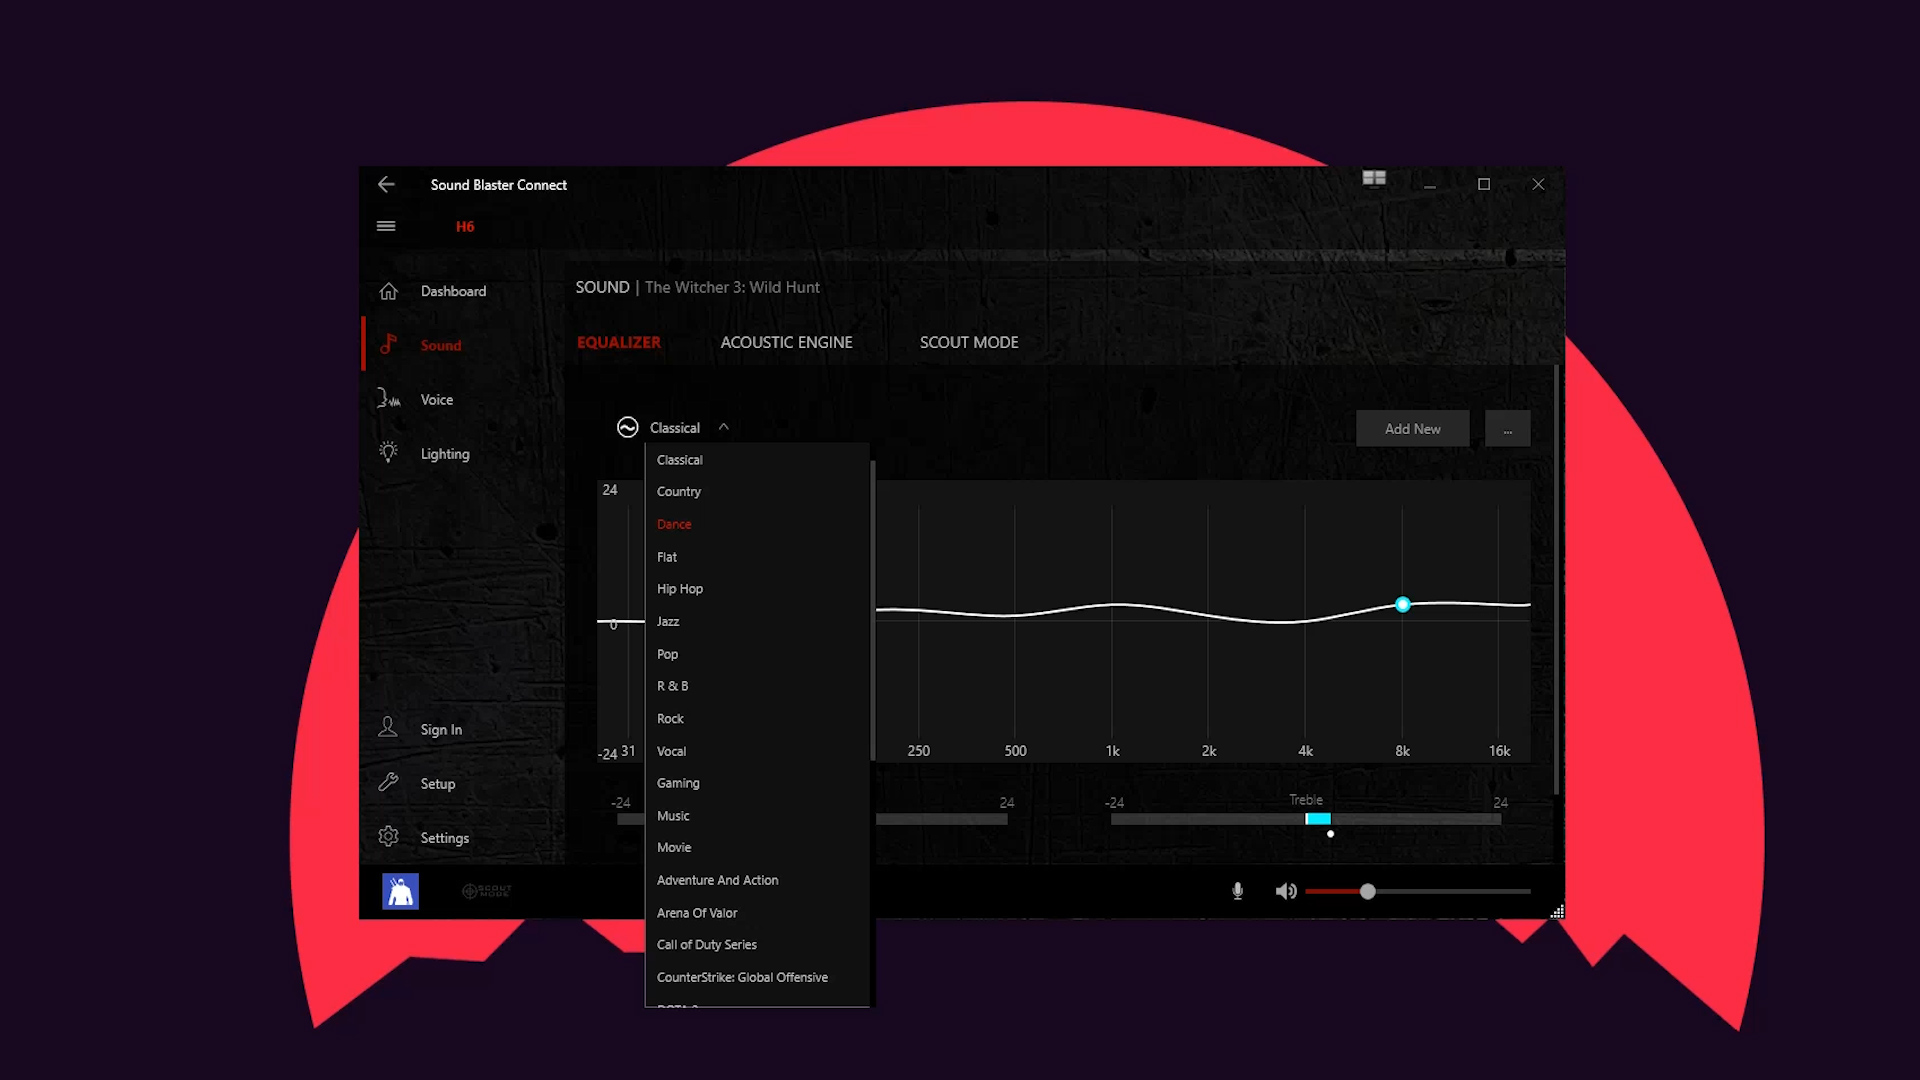Viewport: 1920px width, 1080px height.
Task: Open the Voice page
Action: [x=437, y=399]
